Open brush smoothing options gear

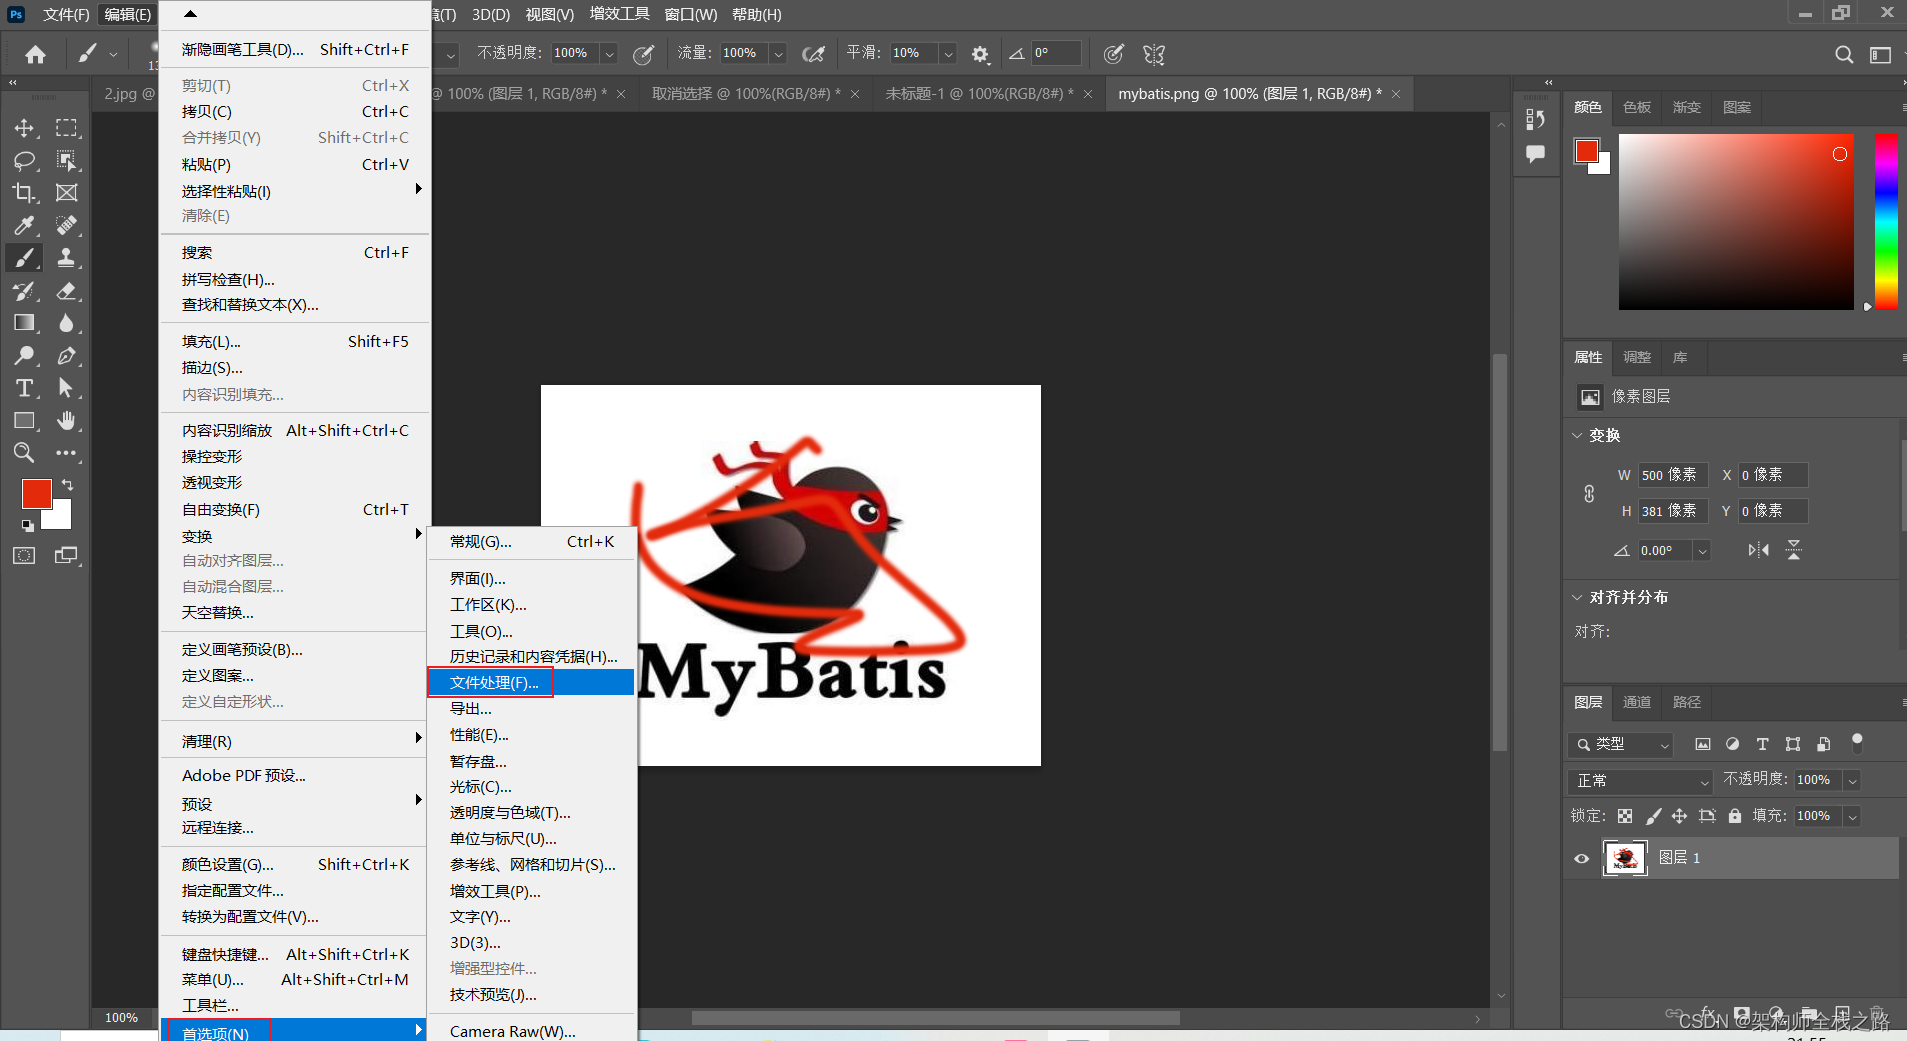981,54
